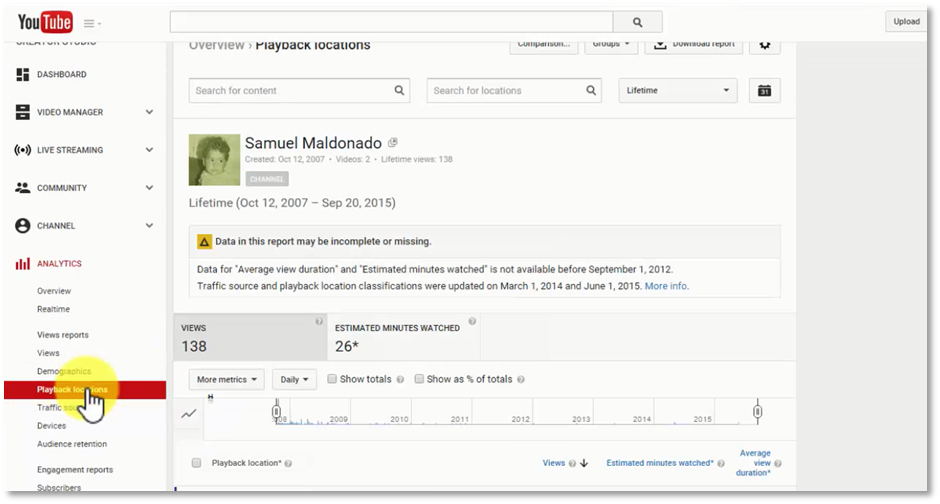Click the Video Manager icon
The image size is (940, 504).
pyautogui.click(x=23, y=112)
